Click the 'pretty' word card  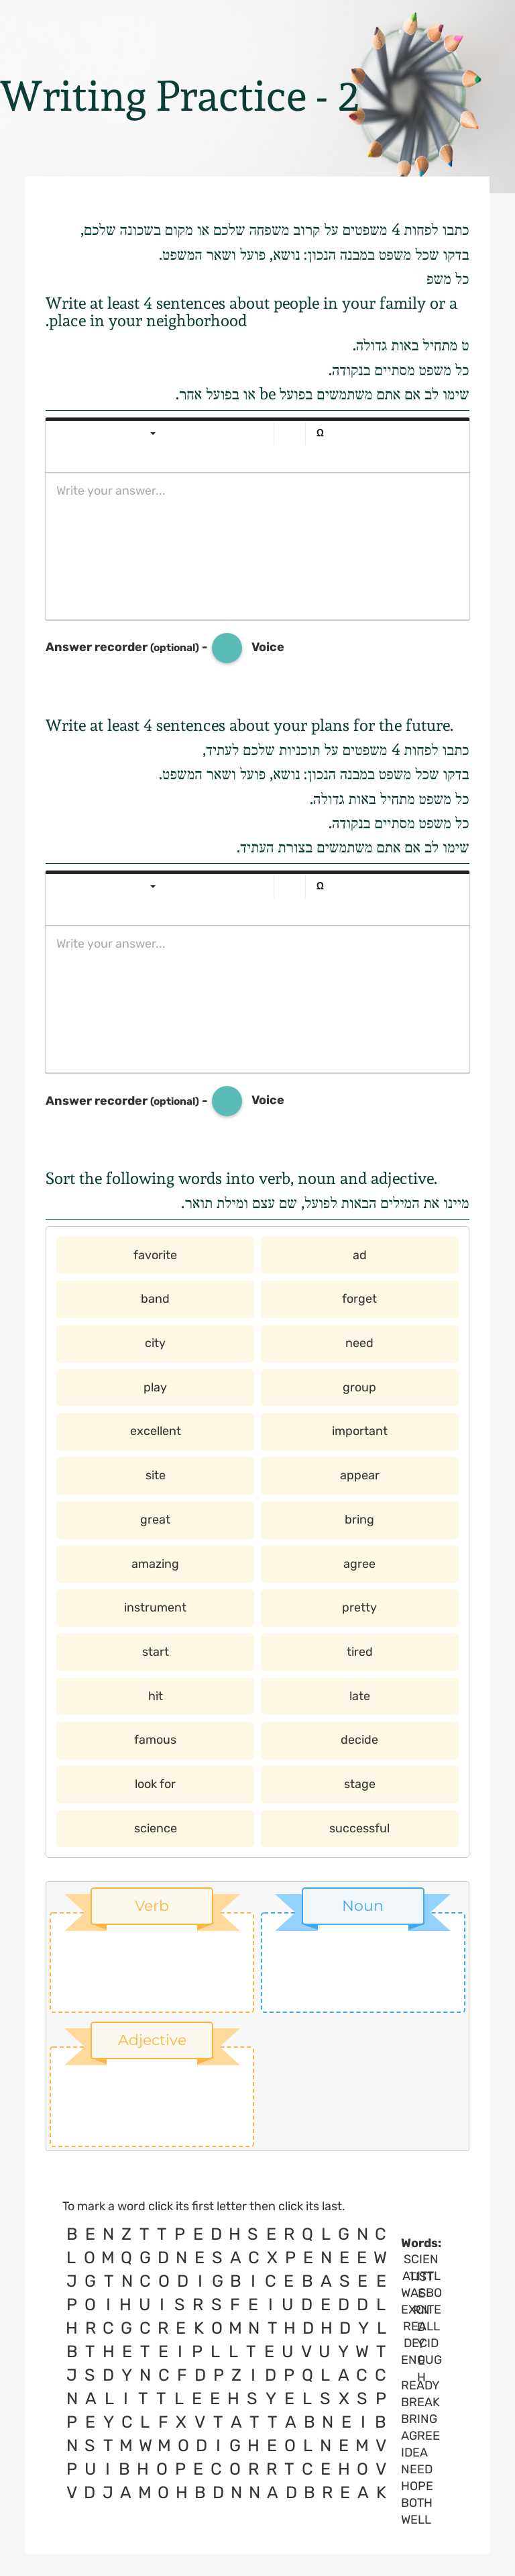(359, 1607)
